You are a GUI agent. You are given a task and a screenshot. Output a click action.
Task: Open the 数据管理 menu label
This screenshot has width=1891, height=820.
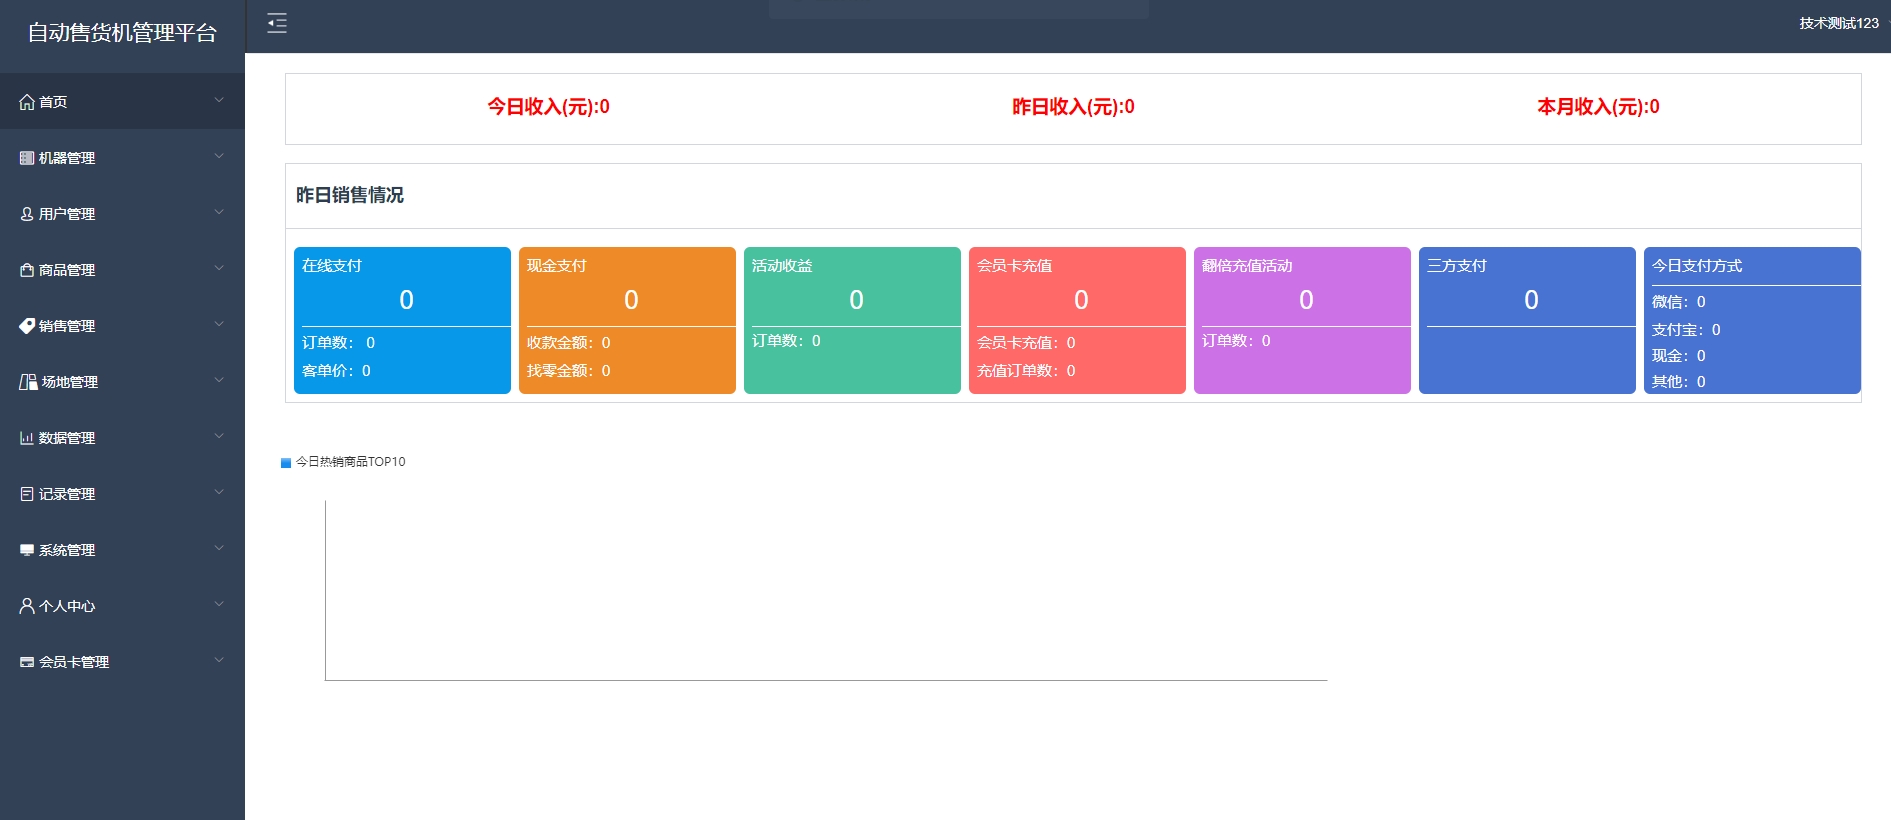(x=67, y=438)
